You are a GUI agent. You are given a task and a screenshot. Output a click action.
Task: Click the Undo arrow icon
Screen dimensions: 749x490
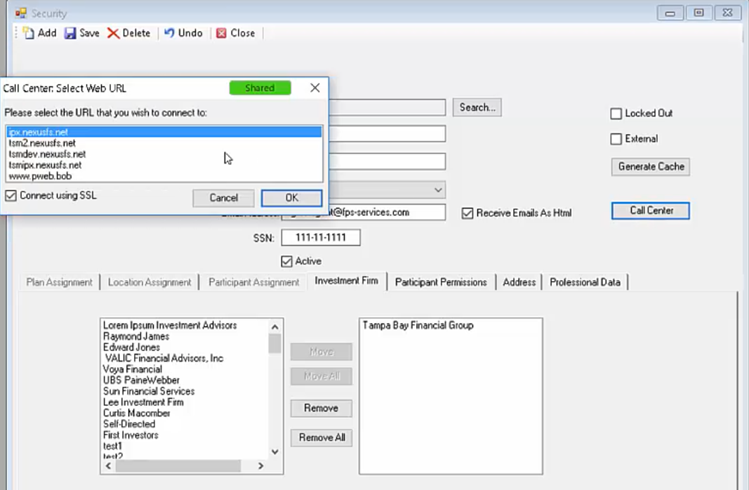(169, 33)
